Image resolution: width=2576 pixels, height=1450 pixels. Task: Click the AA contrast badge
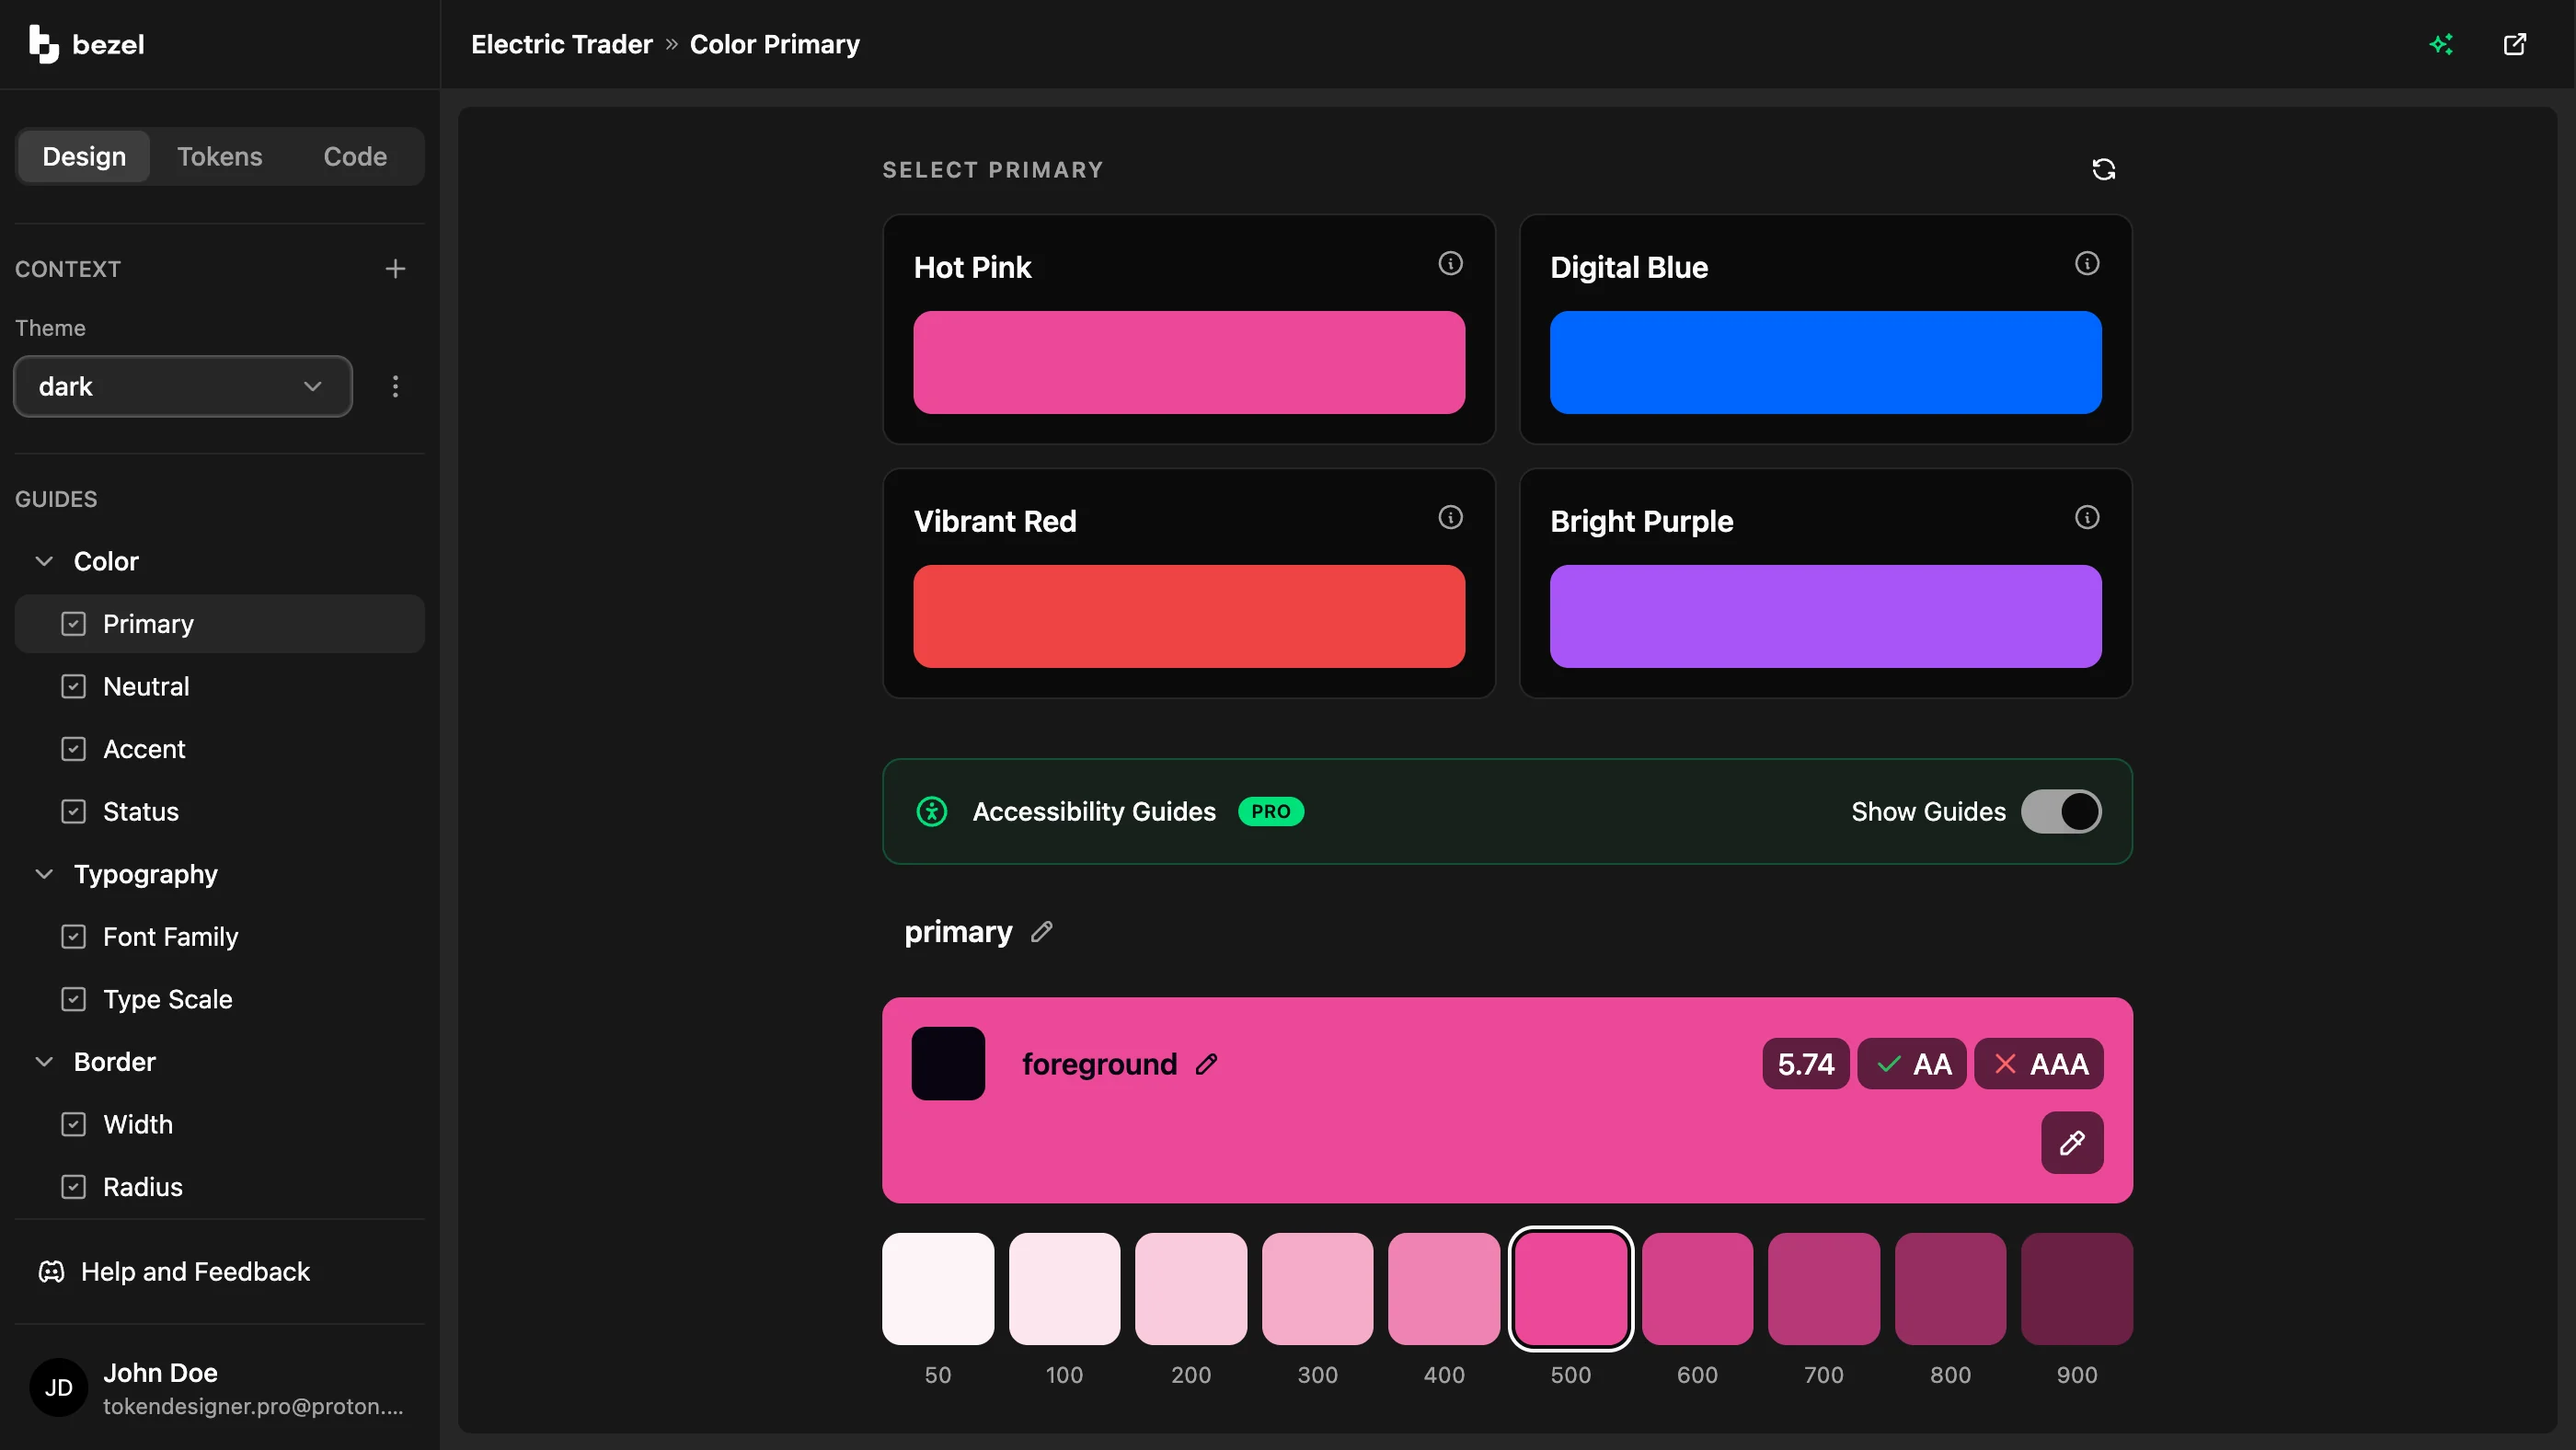(1911, 1064)
